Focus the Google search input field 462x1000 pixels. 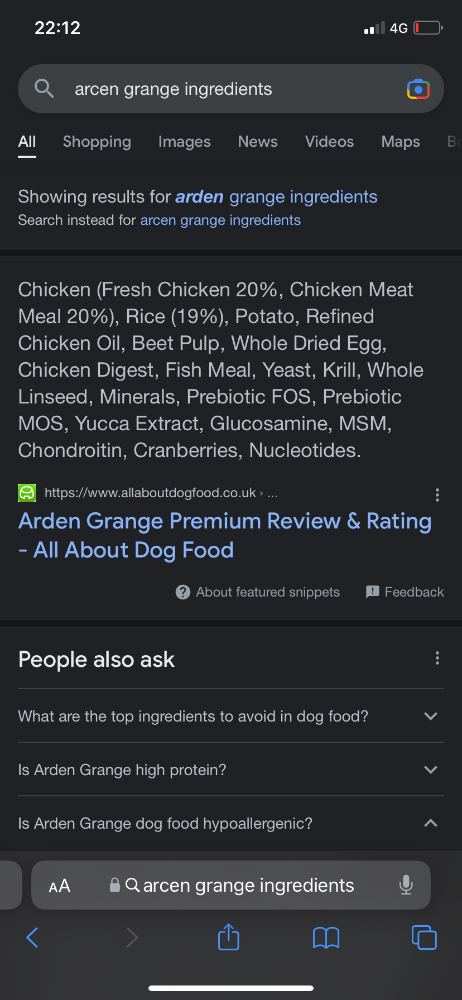point(230,89)
